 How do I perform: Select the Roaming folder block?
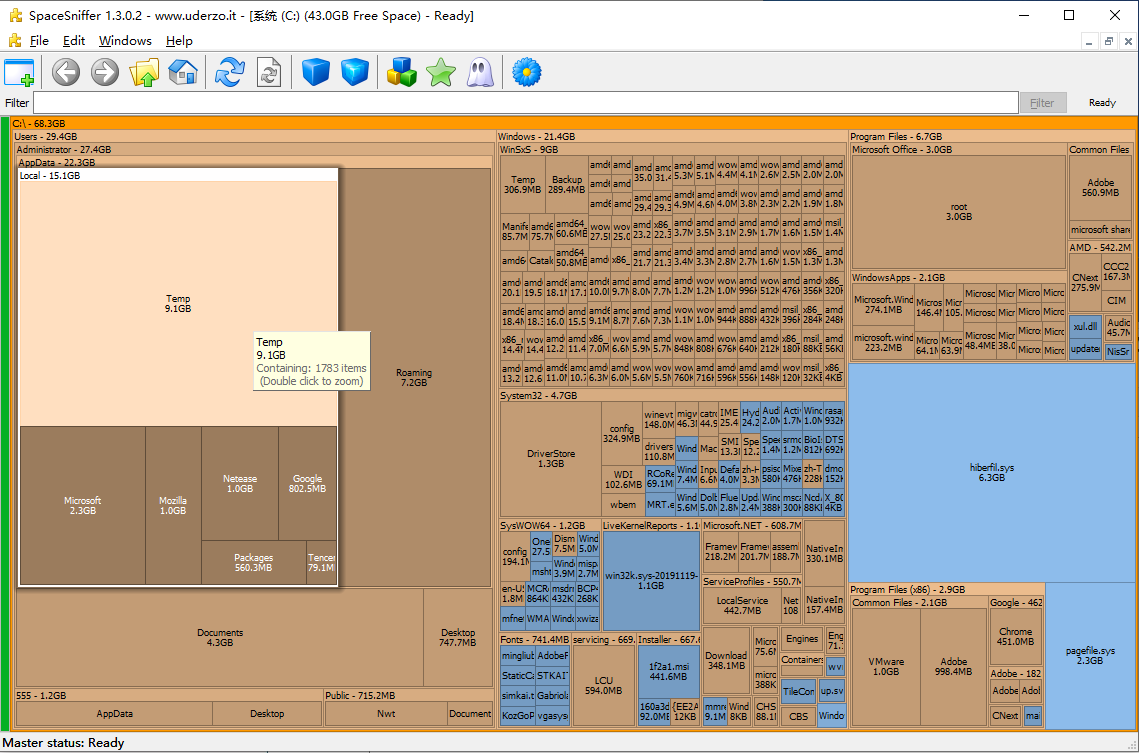(x=413, y=377)
